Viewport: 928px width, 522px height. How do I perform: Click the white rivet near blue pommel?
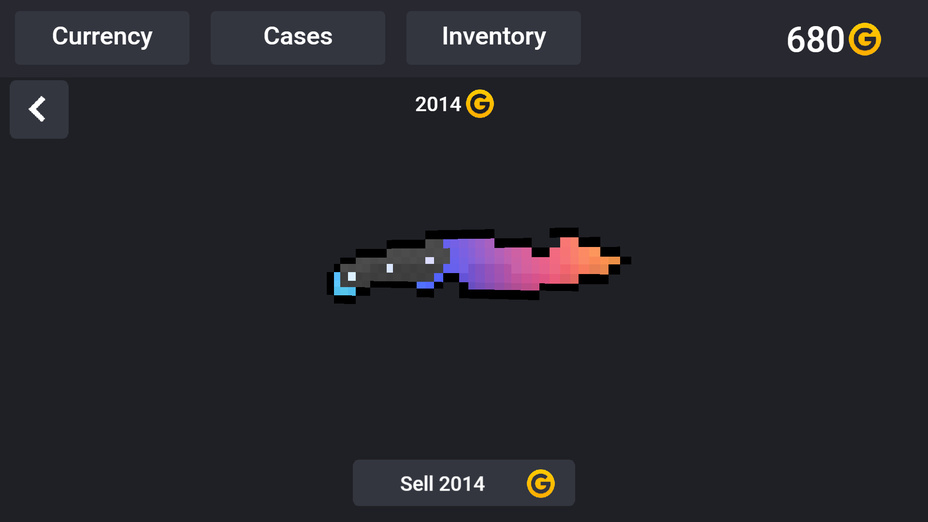(352, 276)
